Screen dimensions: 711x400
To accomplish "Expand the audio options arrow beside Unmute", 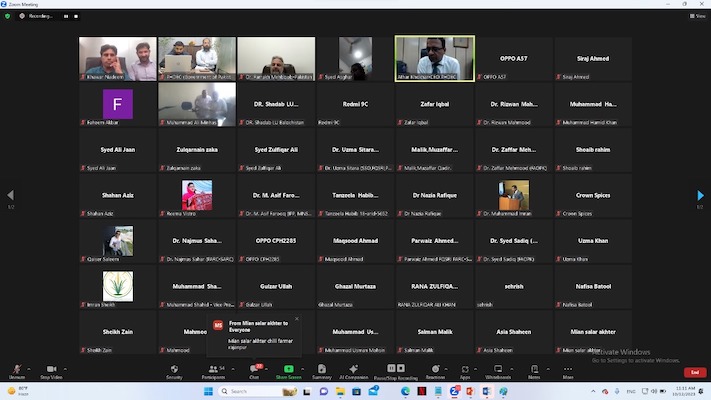I will [31, 367].
